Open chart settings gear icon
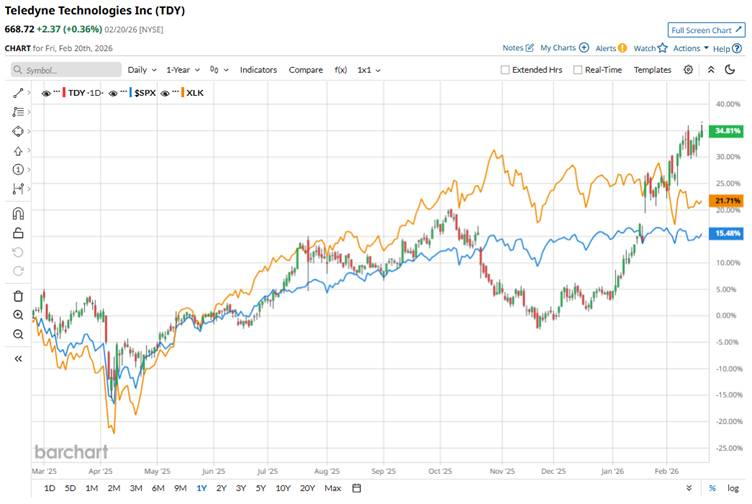 pyautogui.click(x=688, y=70)
